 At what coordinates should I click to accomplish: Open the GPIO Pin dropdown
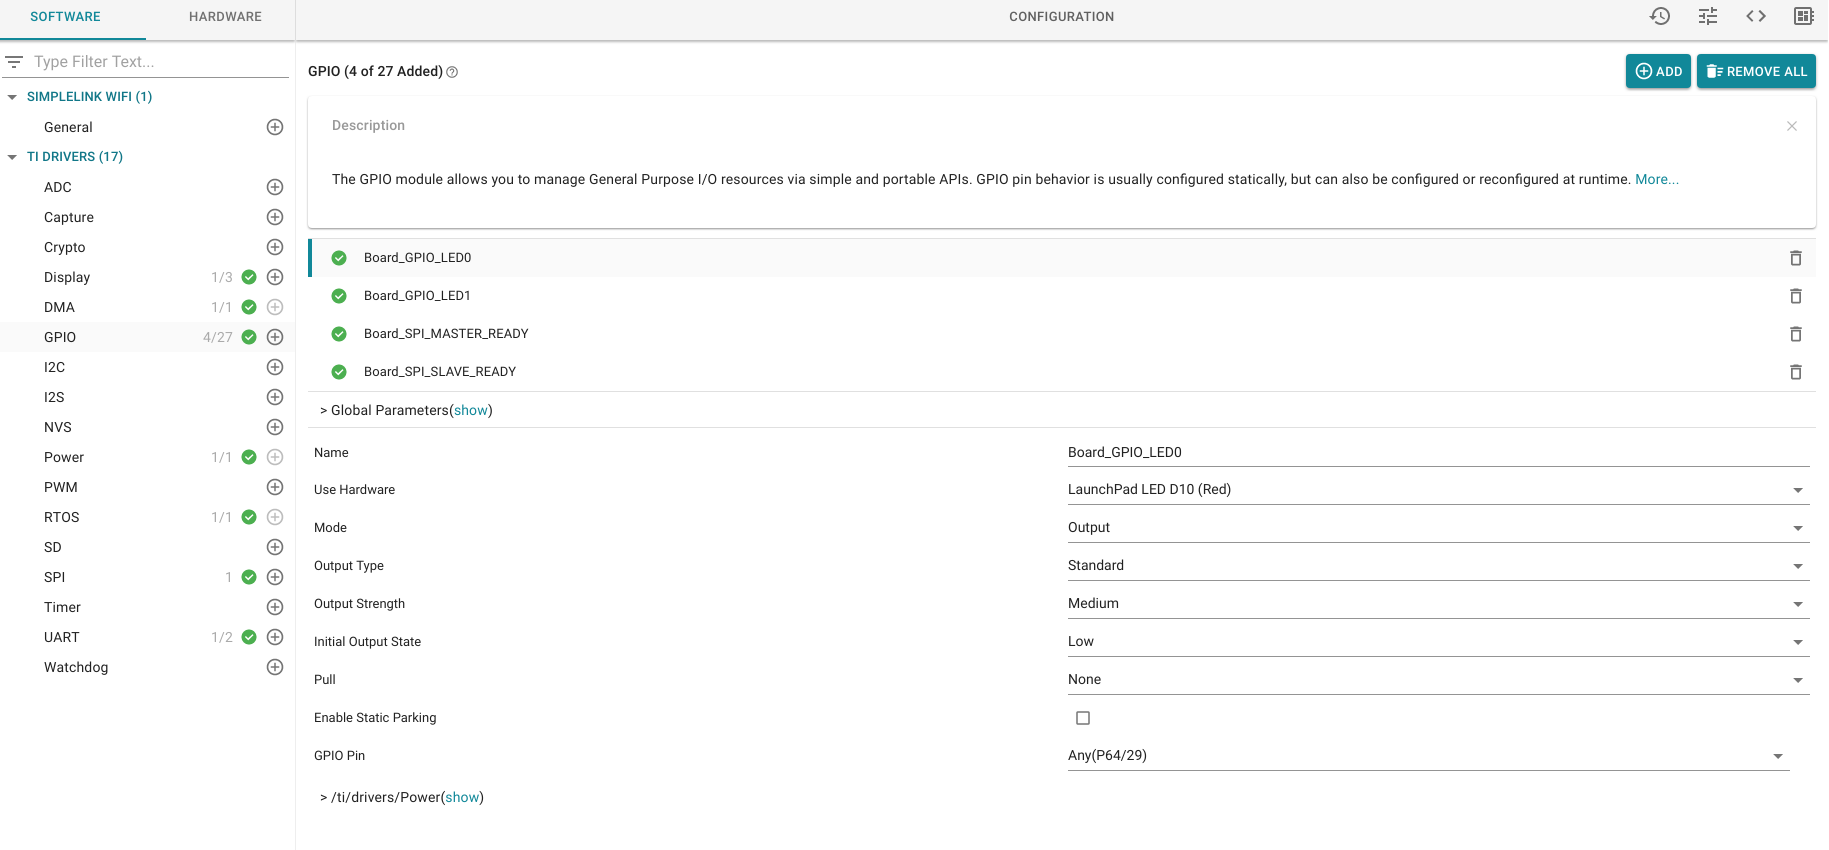coord(1427,756)
